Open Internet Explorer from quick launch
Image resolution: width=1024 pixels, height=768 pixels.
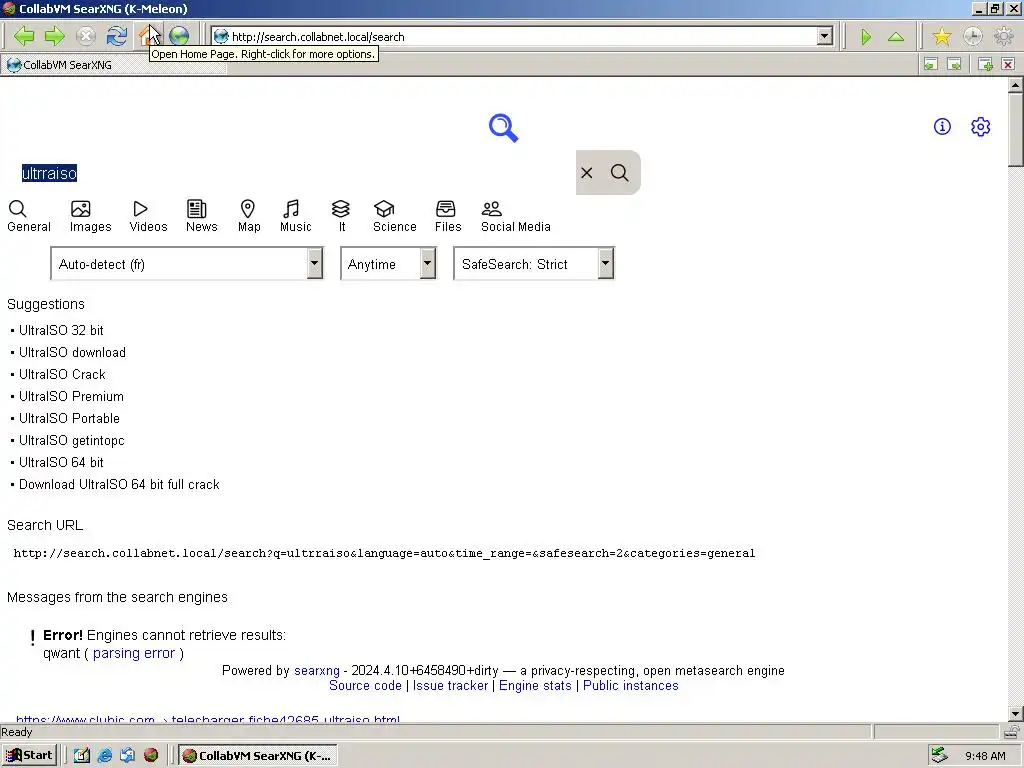[x=104, y=755]
